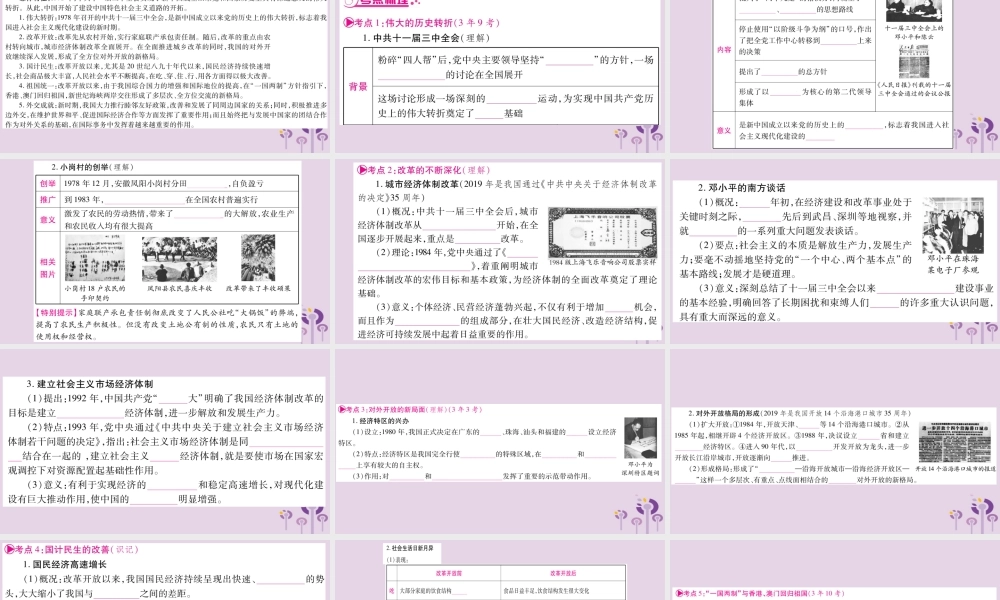1000x600 pixels.
Task: Click the 14个沿海港口城市 newspaper image
Action: click(x=955, y=441)
